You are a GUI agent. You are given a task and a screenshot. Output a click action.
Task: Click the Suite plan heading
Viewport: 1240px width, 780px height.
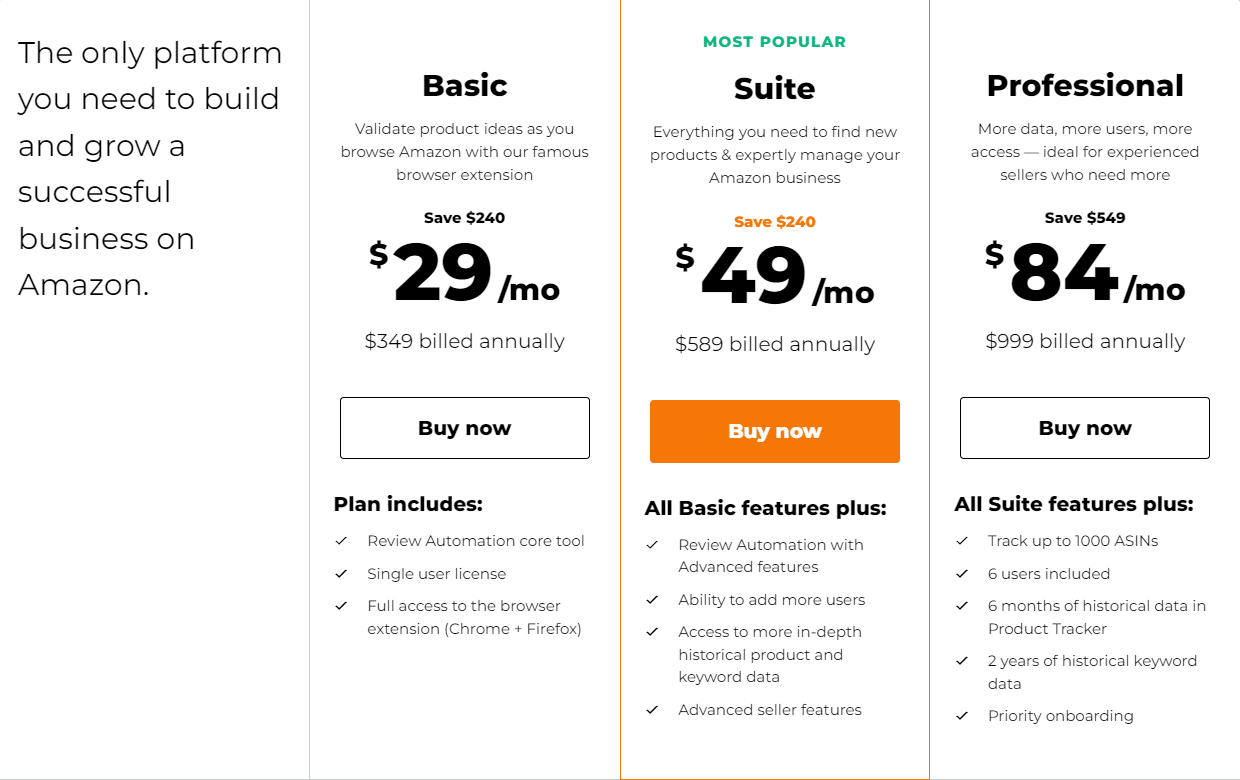pyautogui.click(x=774, y=88)
